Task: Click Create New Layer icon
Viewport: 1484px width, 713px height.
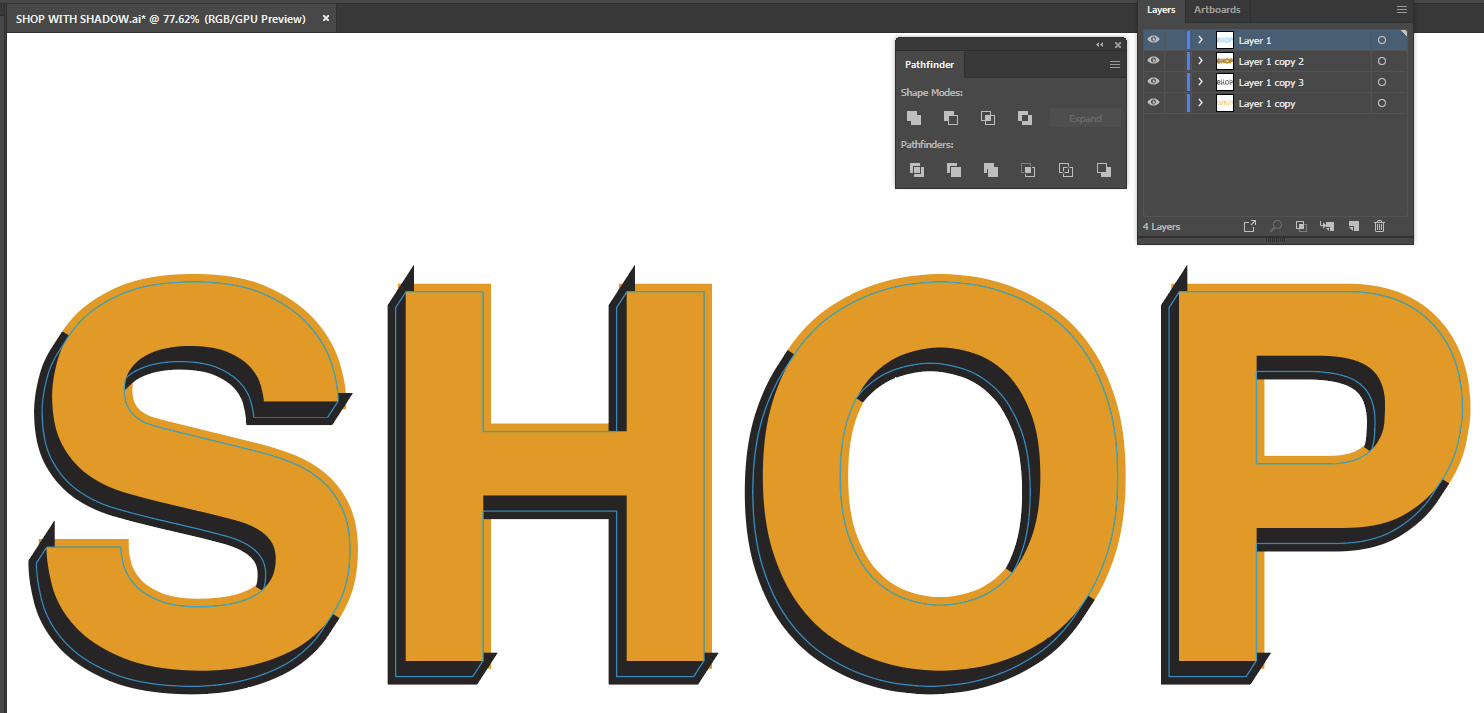Action: pyautogui.click(x=1353, y=227)
